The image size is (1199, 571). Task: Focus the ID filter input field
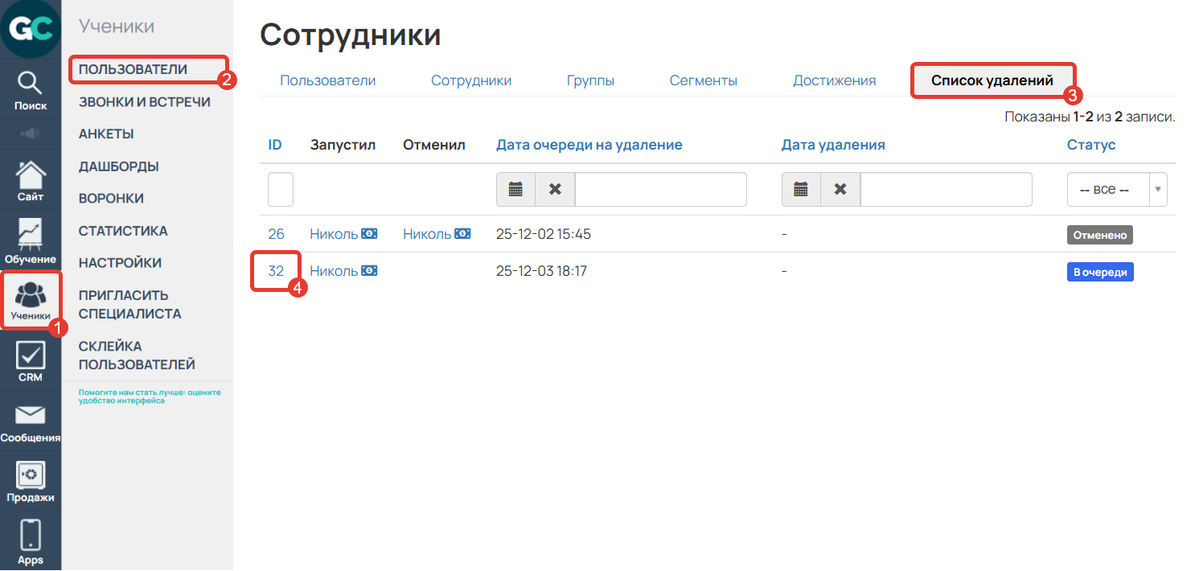click(x=281, y=190)
